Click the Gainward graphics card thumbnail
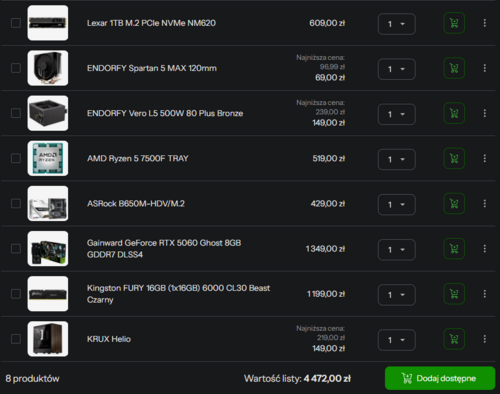 pos(48,249)
